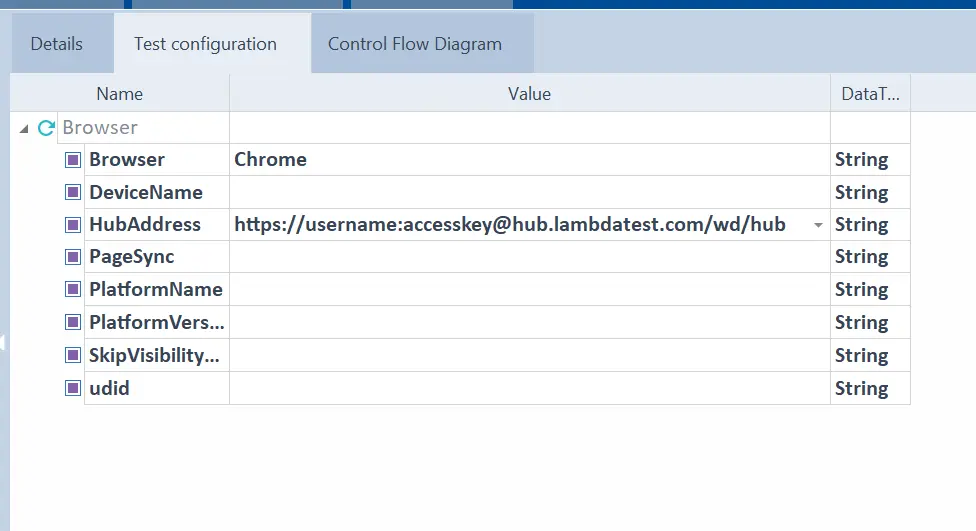Click the purple icon next to PlatformName
This screenshot has width=976, height=531.
[73, 290]
